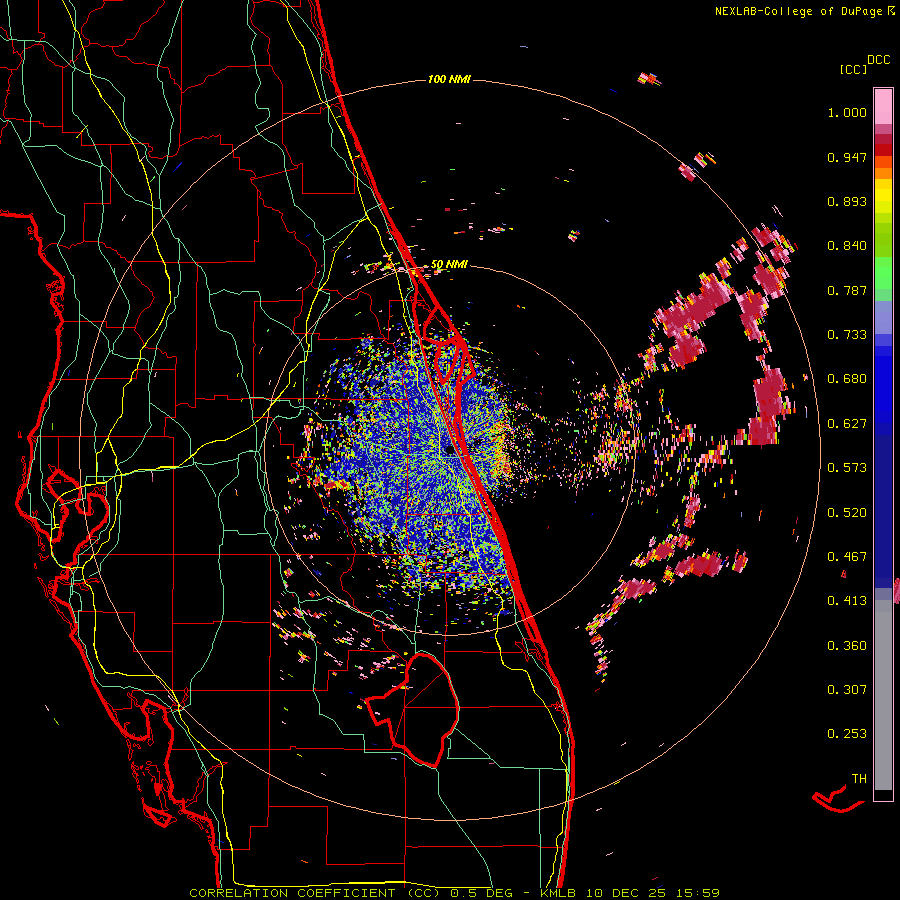
Task: Click the KMLB radar site dot at ring center
Action: point(449,451)
